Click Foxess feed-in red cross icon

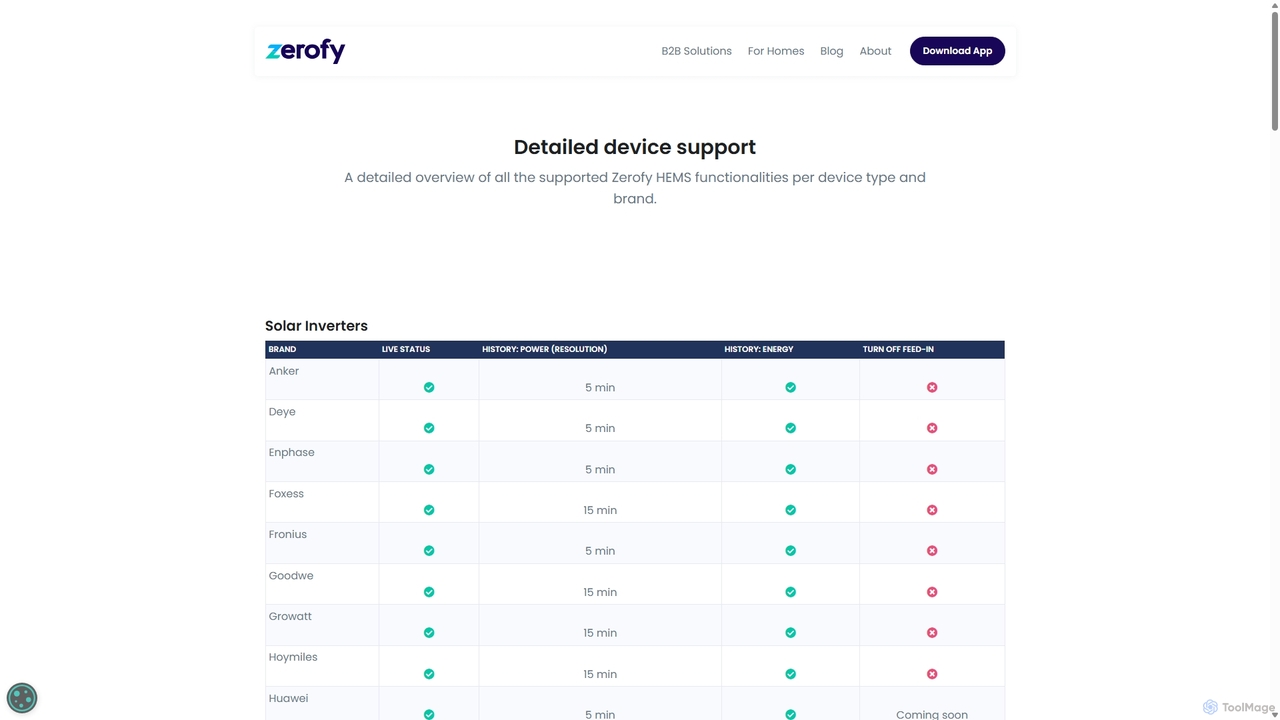click(932, 510)
